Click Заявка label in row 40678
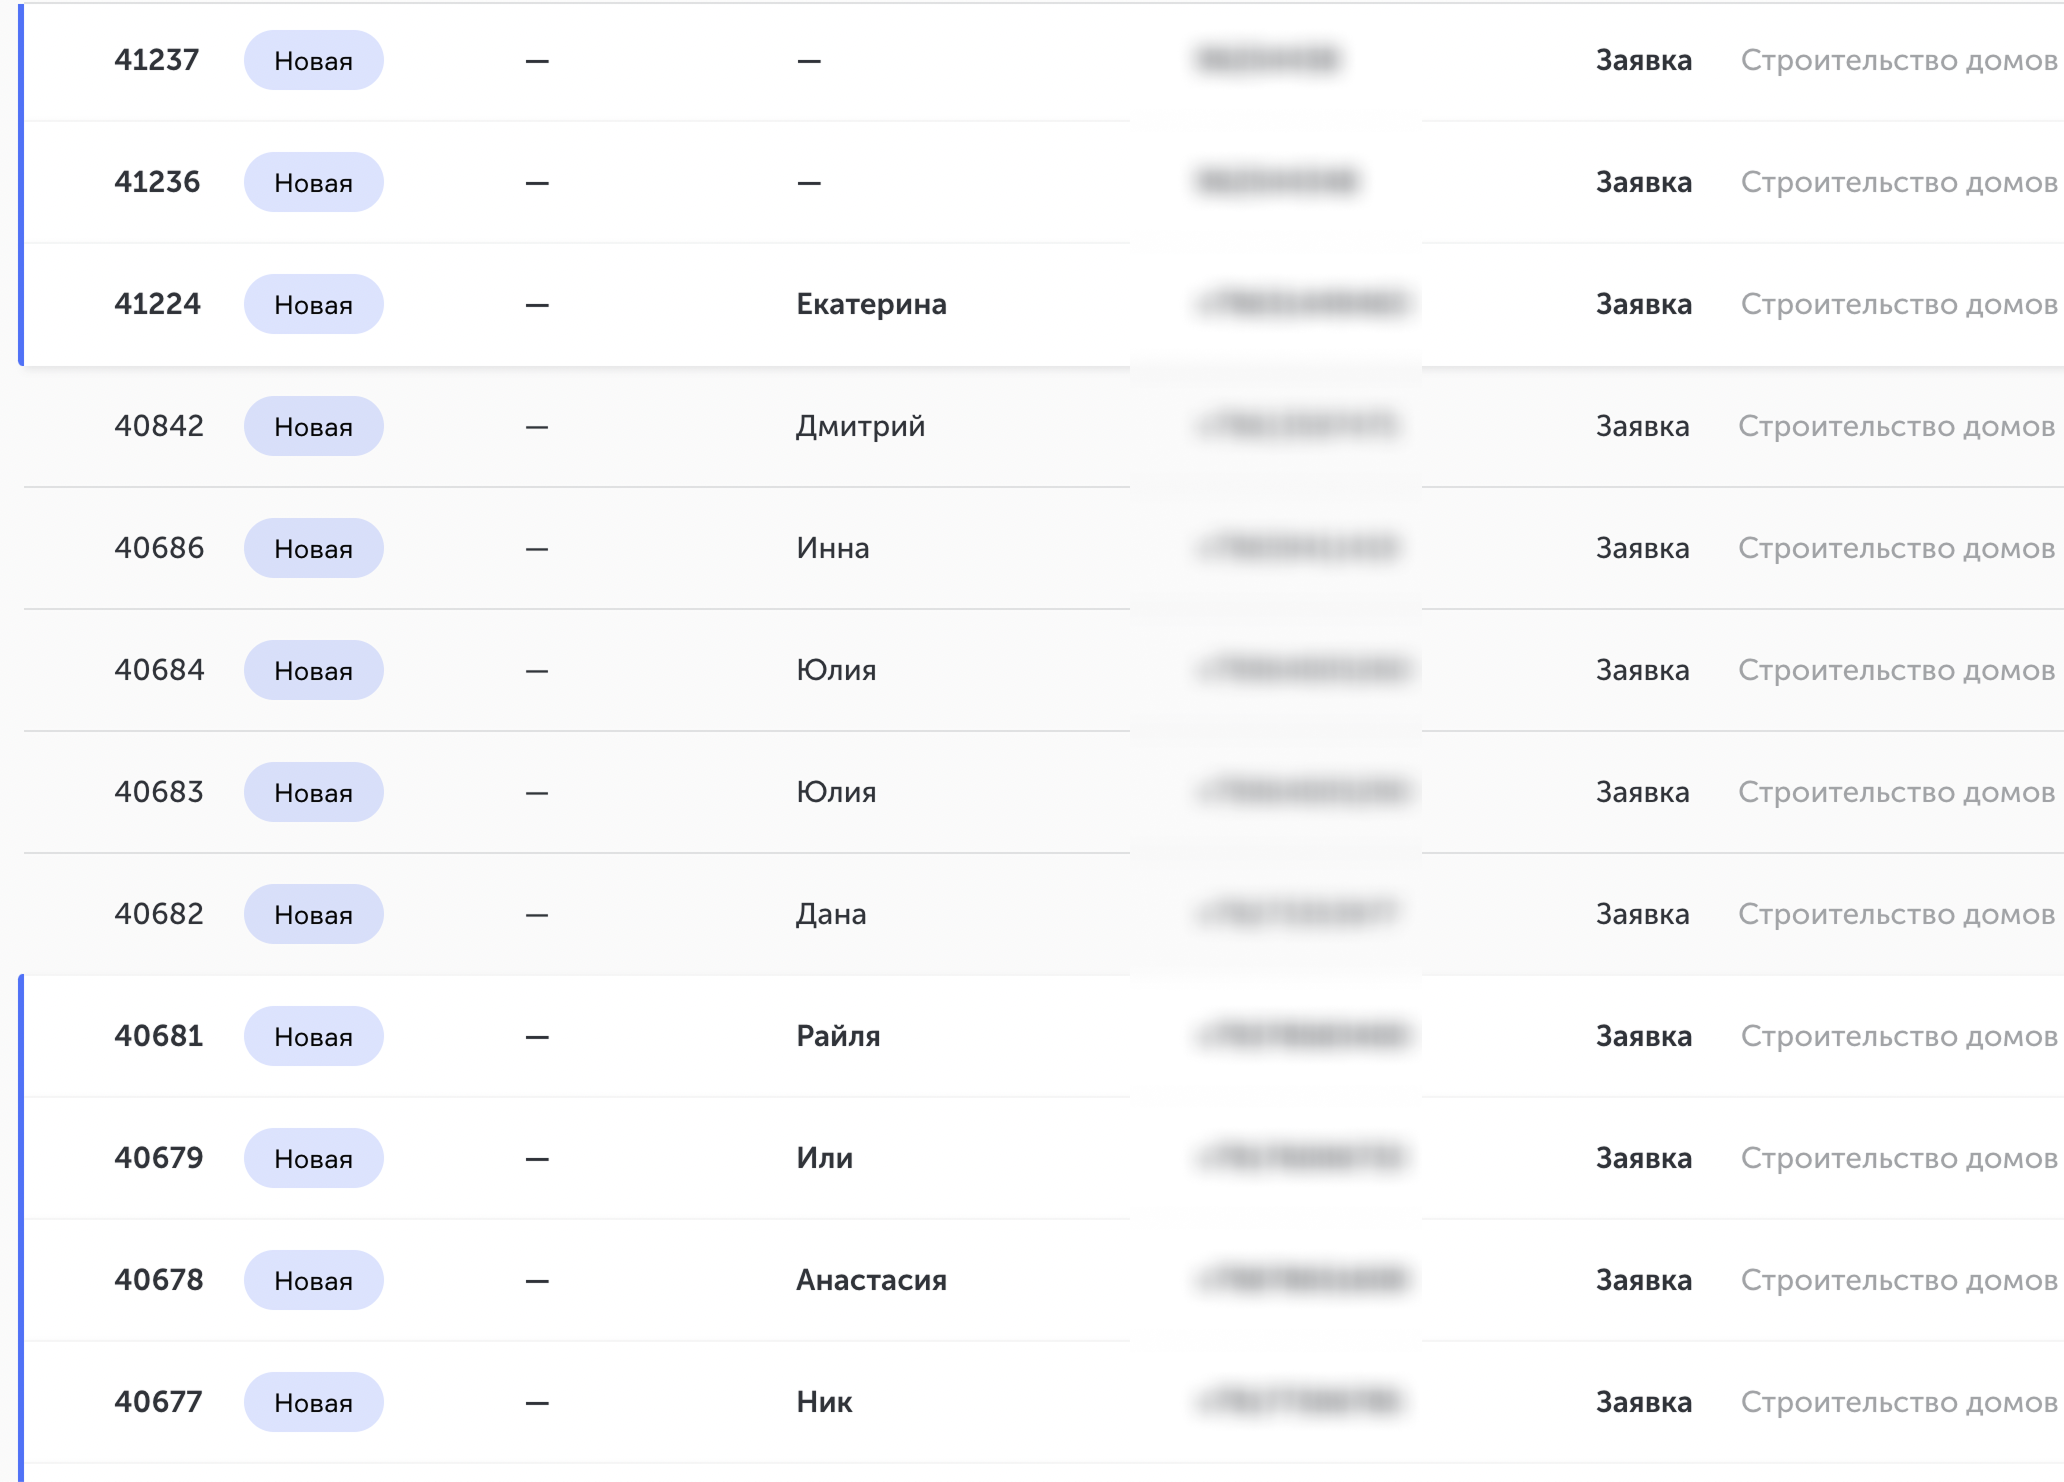This screenshot has height=1482, width=2064. point(1643,1280)
